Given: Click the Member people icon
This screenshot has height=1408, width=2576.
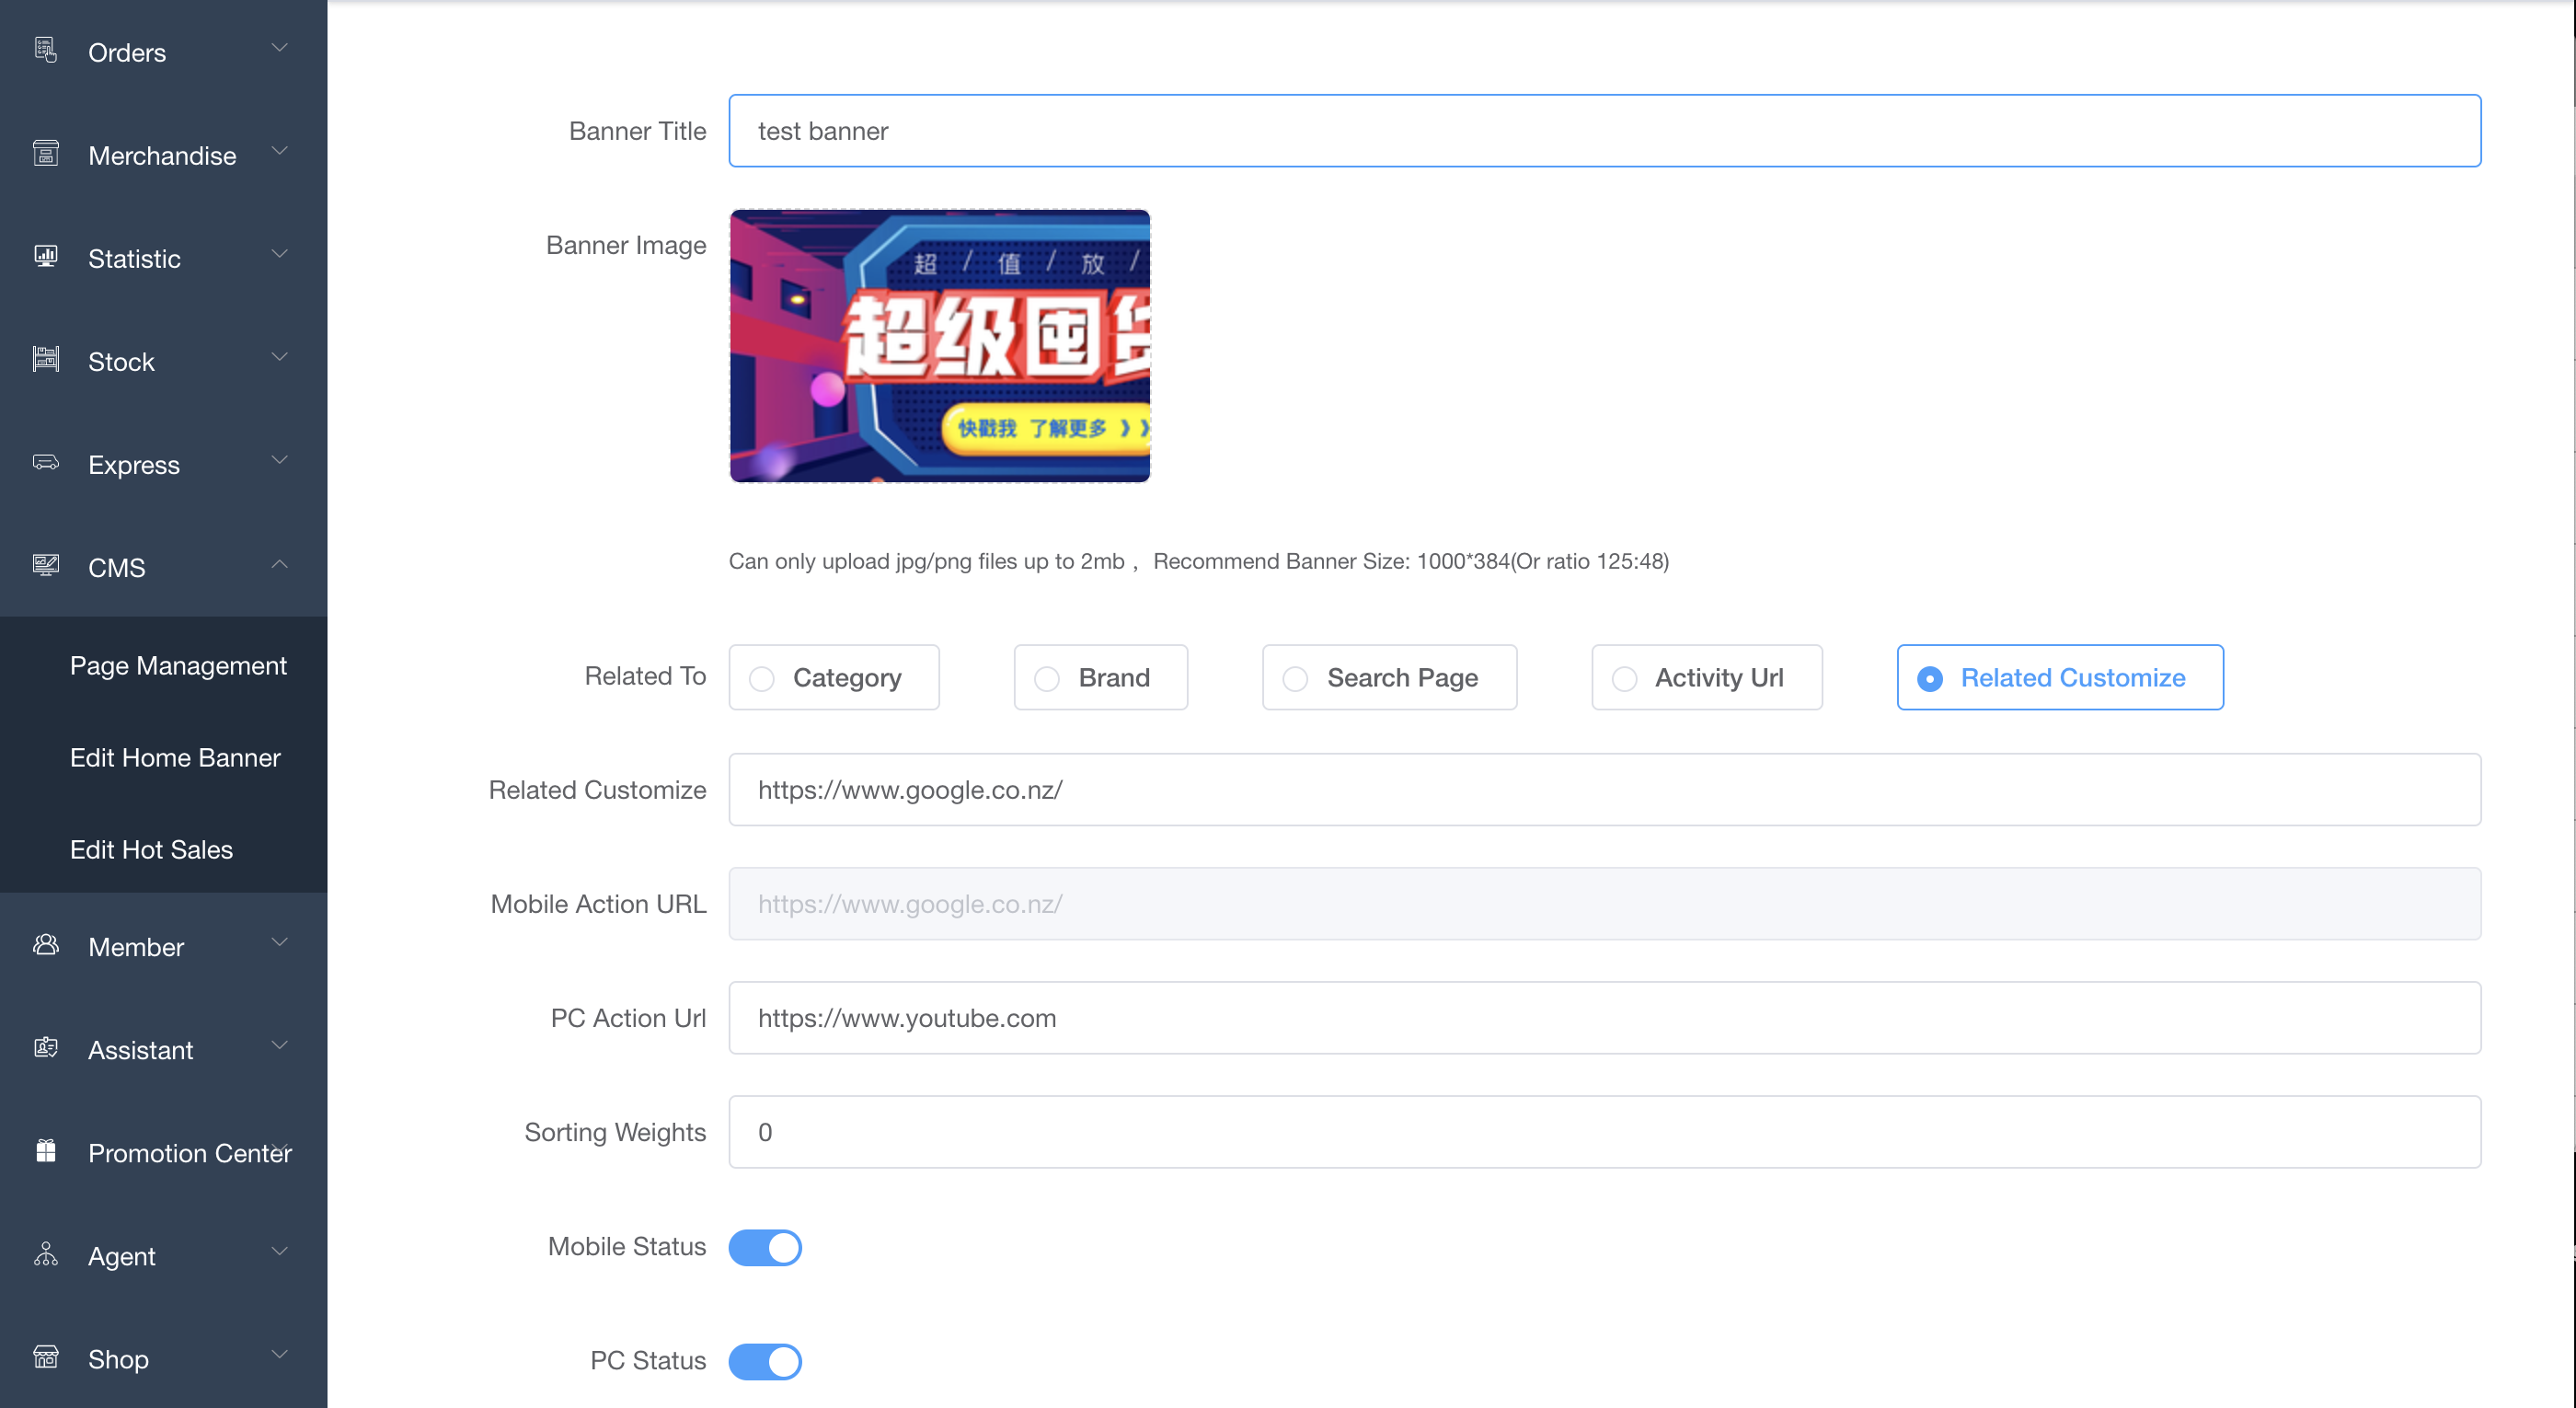Looking at the screenshot, I should (46, 945).
